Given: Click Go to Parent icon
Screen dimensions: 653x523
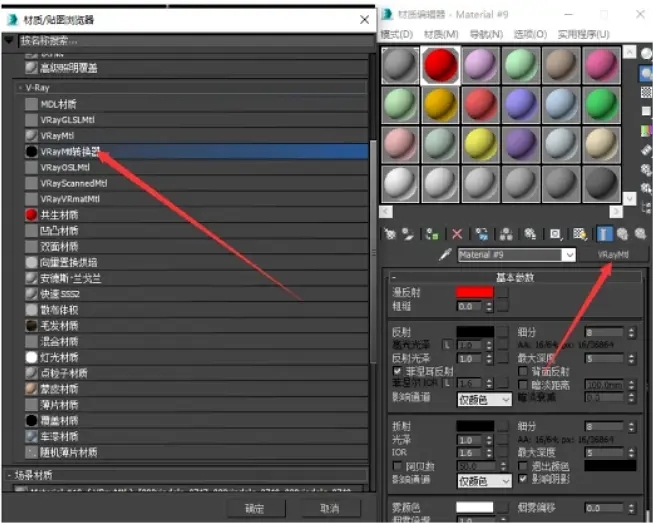Looking at the screenshot, I should [623, 234].
